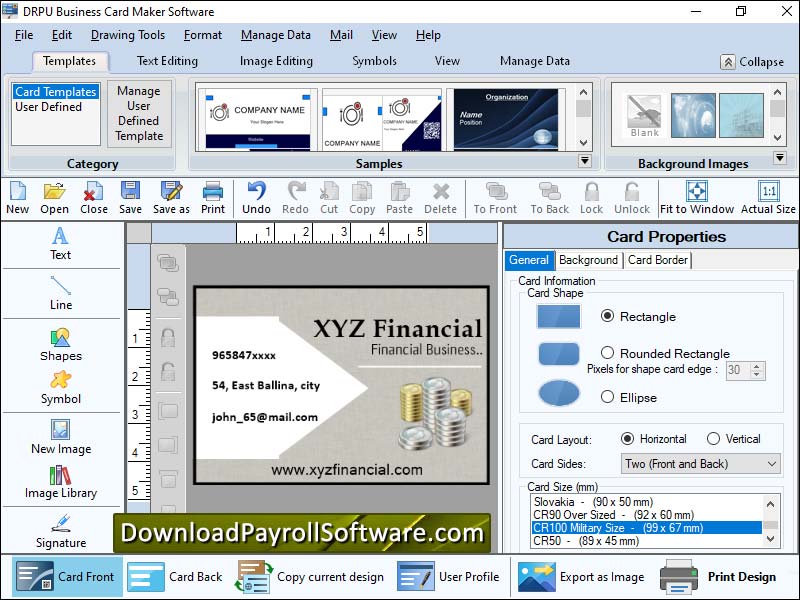Select Card Templates category
800x600 pixels.
(56, 91)
